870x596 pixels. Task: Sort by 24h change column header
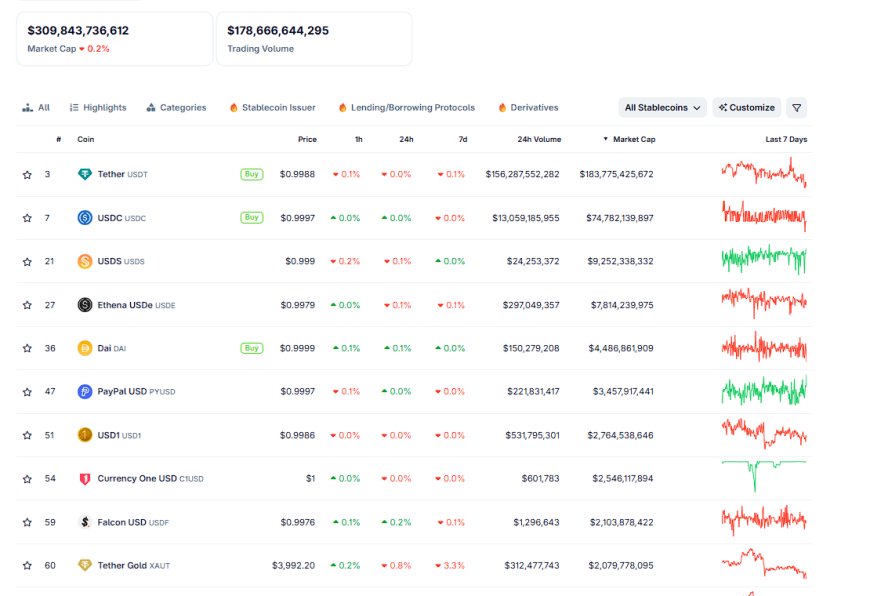(406, 139)
